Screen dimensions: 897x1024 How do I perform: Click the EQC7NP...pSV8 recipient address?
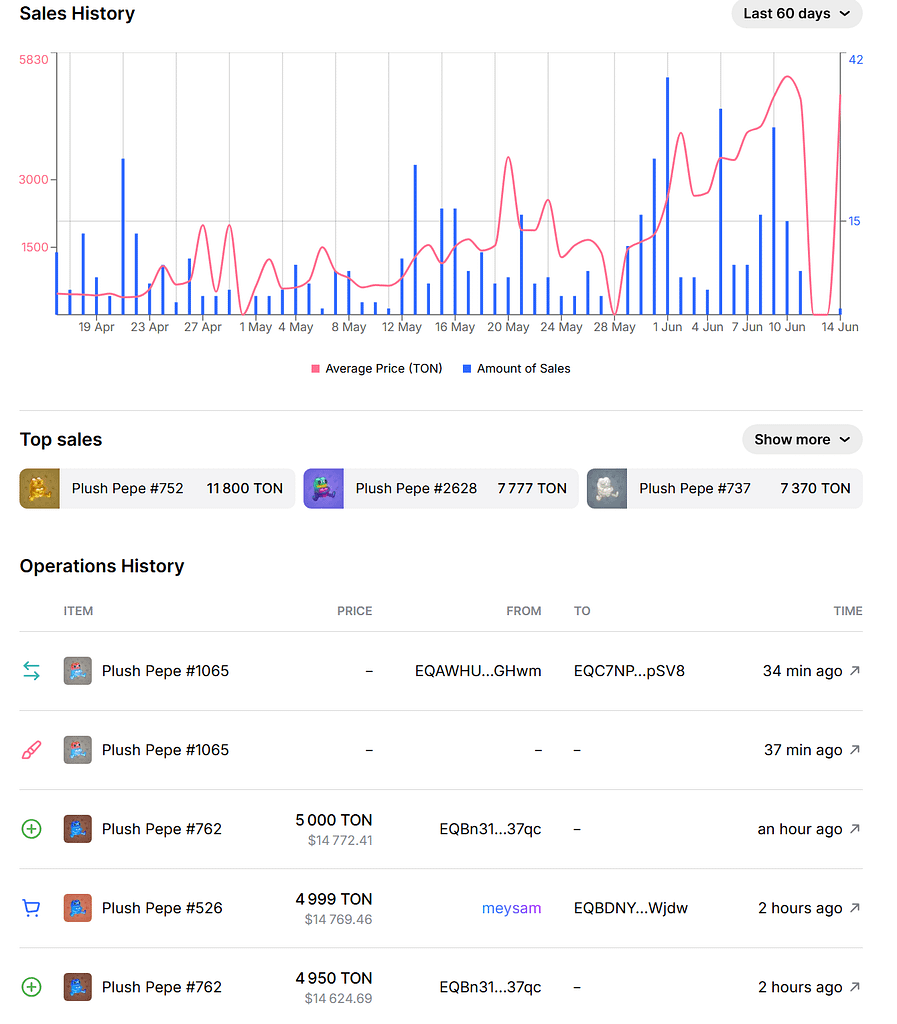click(x=629, y=671)
